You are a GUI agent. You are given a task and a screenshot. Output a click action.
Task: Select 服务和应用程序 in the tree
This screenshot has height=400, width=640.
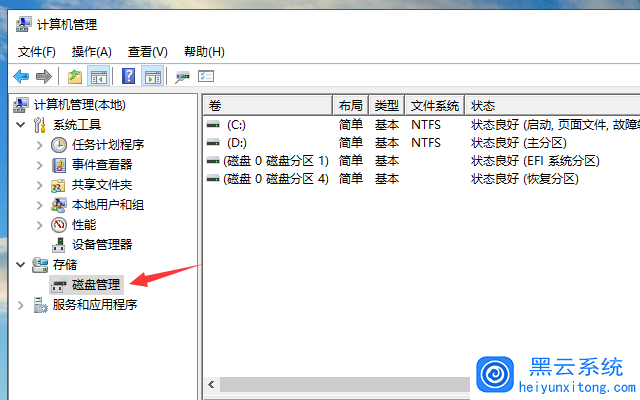tap(95, 304)
